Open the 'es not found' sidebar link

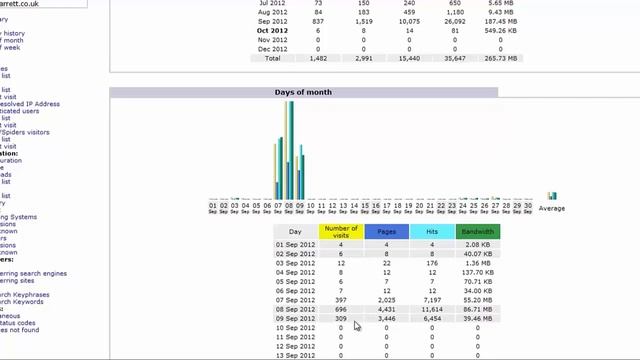pos(20,330)
